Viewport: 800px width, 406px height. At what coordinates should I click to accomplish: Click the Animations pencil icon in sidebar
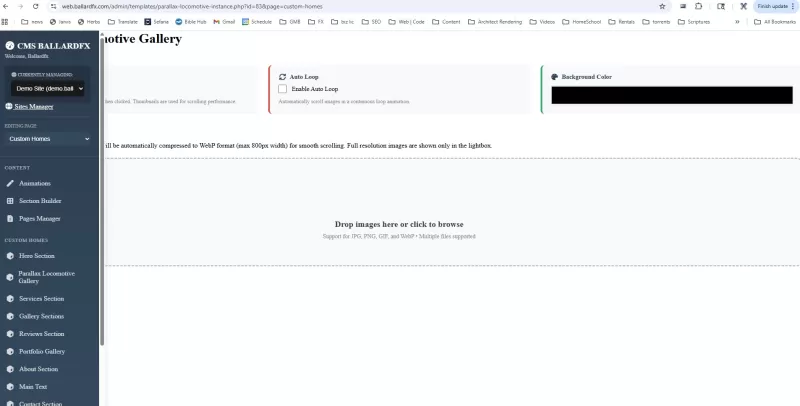coord(10,183)
